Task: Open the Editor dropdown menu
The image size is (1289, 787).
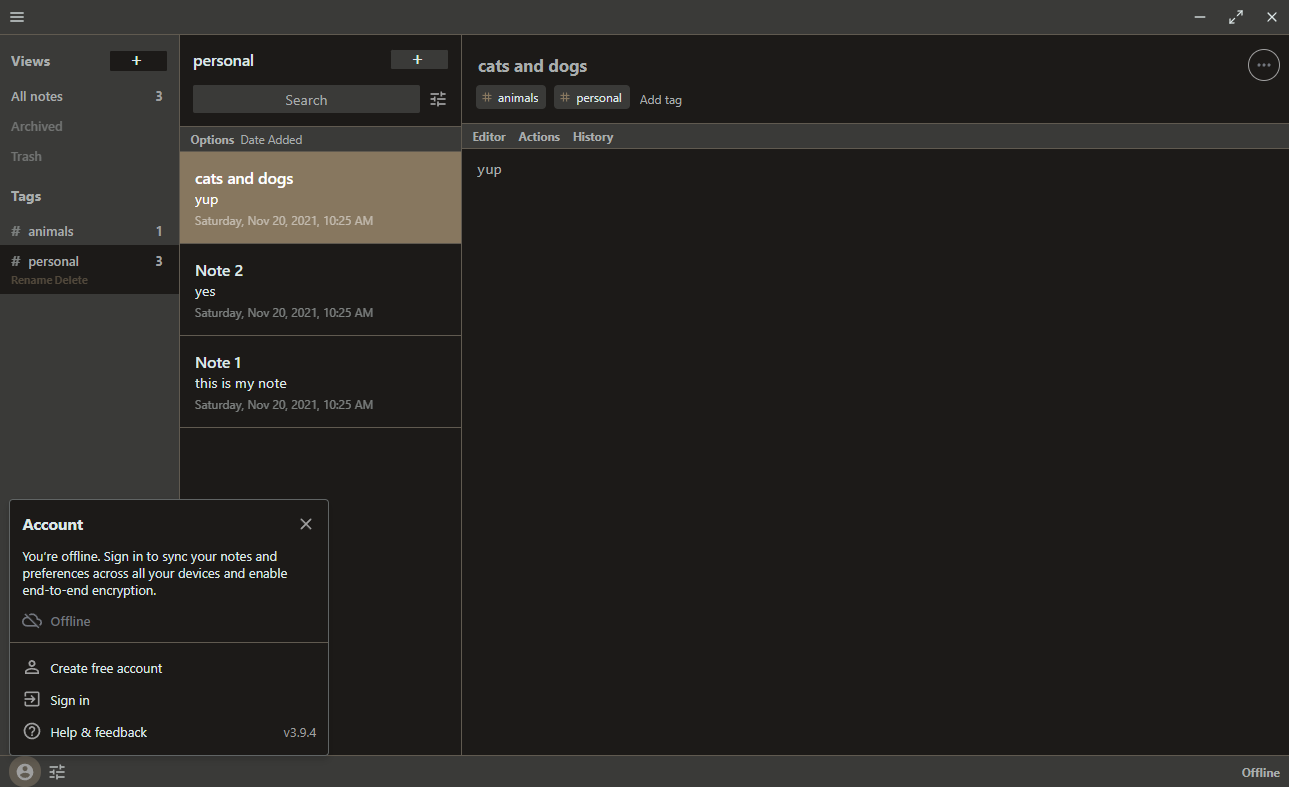Action: point(489,137)
